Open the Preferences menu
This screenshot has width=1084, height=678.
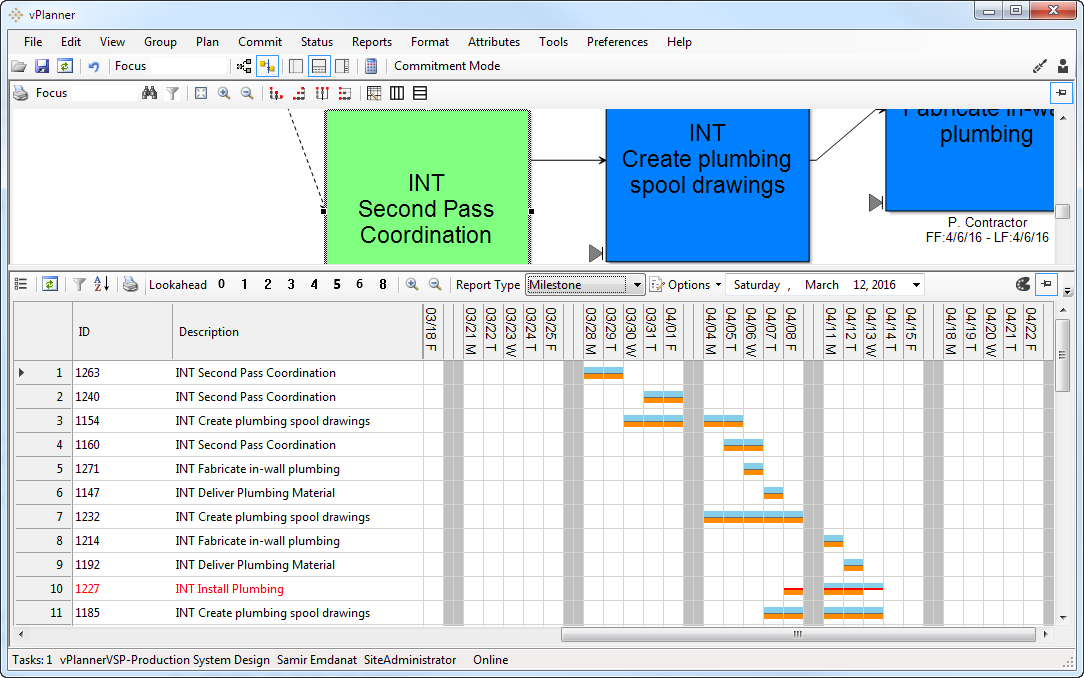pos(617,42)
